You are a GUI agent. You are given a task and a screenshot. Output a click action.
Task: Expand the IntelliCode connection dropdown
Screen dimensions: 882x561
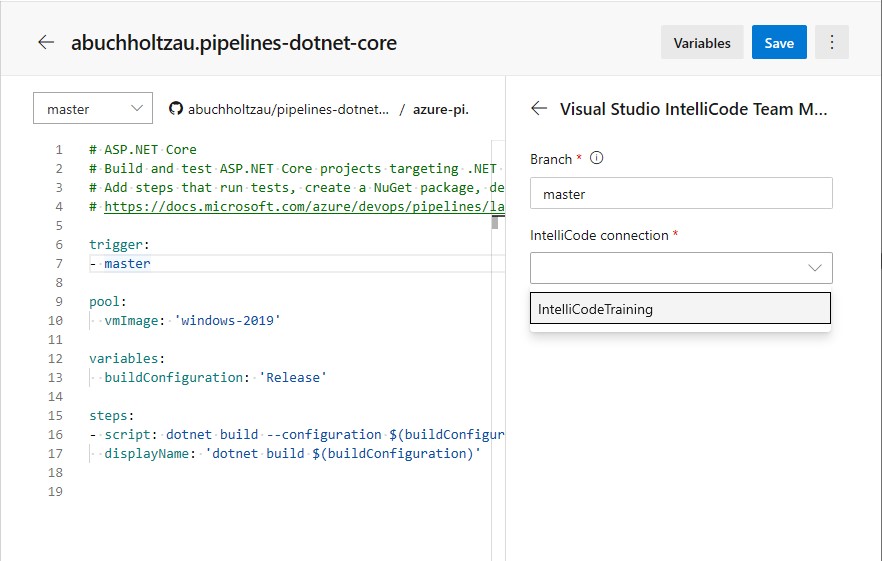681,268
